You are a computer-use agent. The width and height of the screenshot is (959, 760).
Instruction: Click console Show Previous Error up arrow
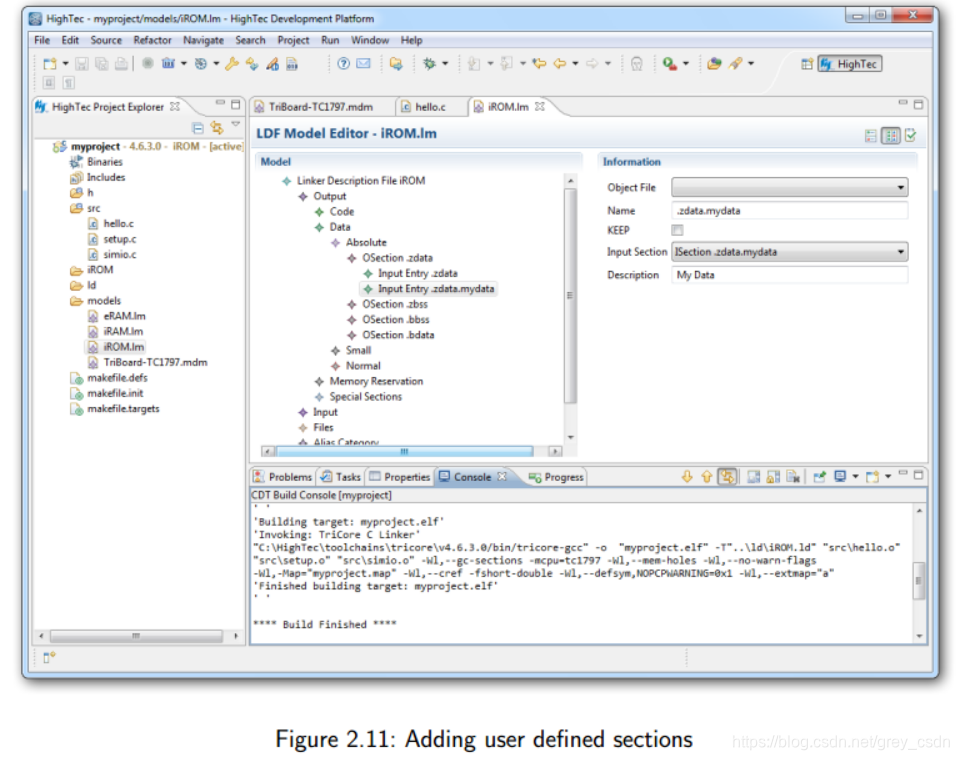point(707,476)
